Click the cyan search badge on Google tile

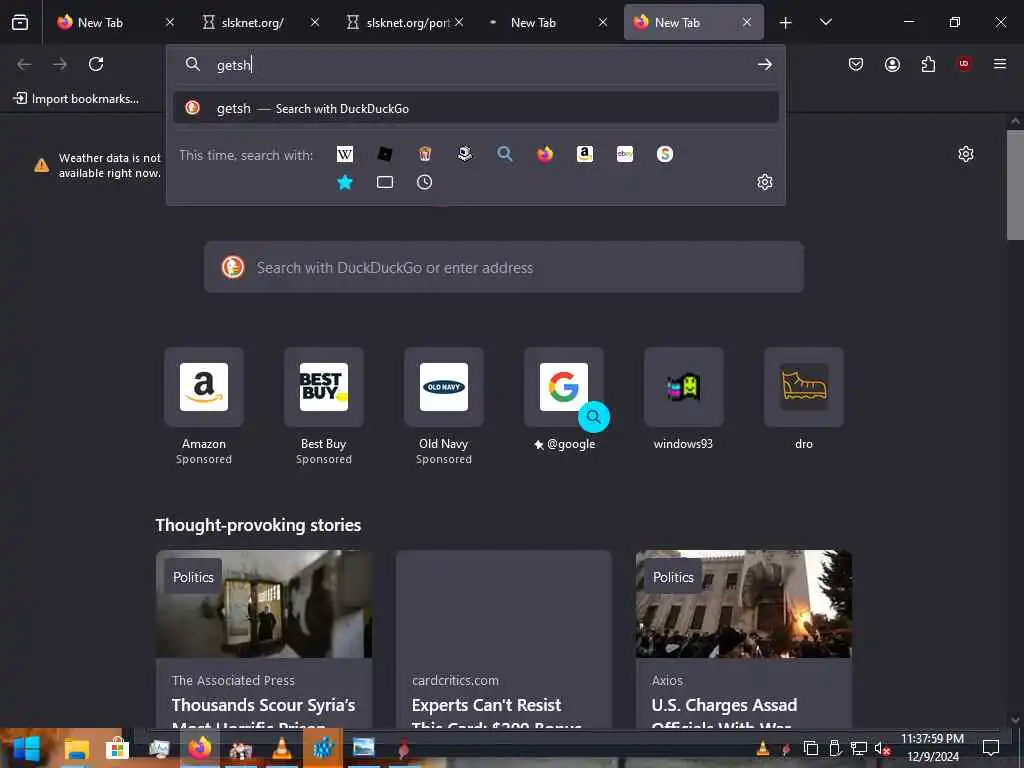[x=594, y=417]
